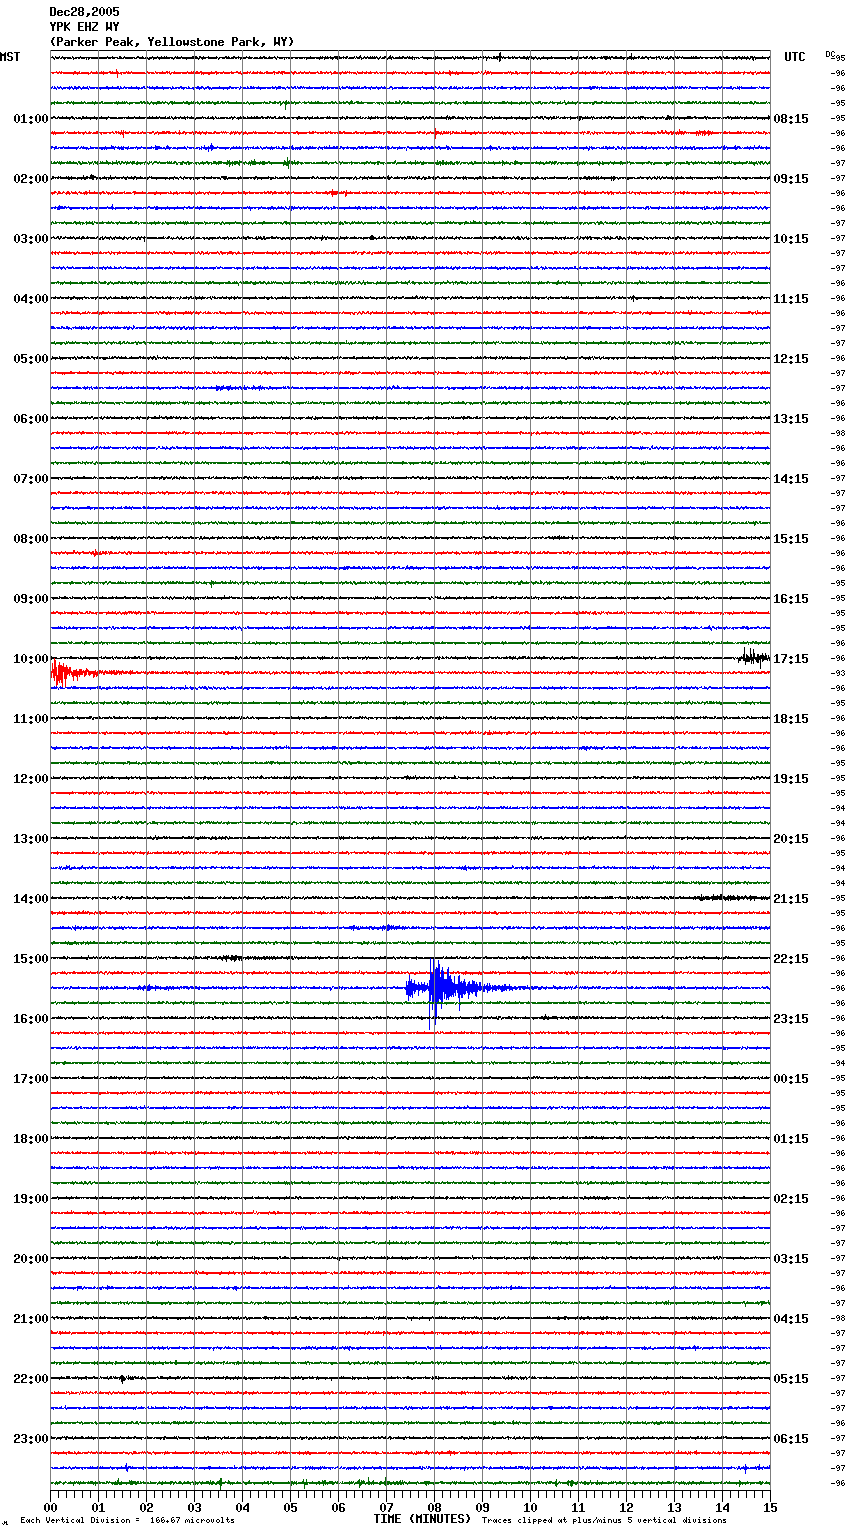Click minute tick 15 on the time axis
The image size is (850, 1534).
point(770,1508)
